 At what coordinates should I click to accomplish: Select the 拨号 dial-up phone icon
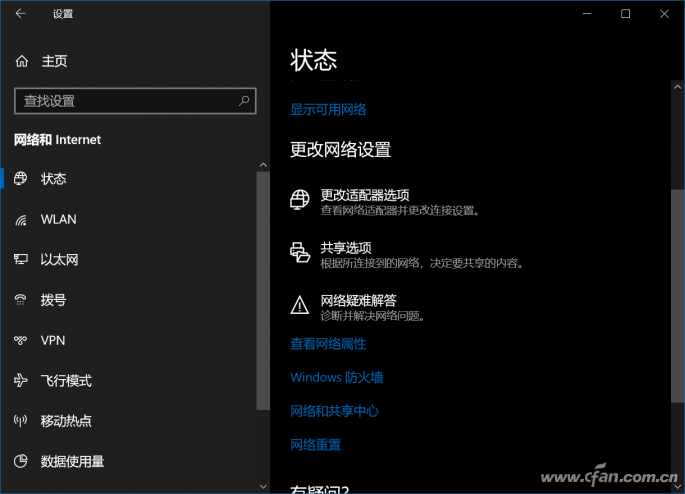[x=21, y=300]
